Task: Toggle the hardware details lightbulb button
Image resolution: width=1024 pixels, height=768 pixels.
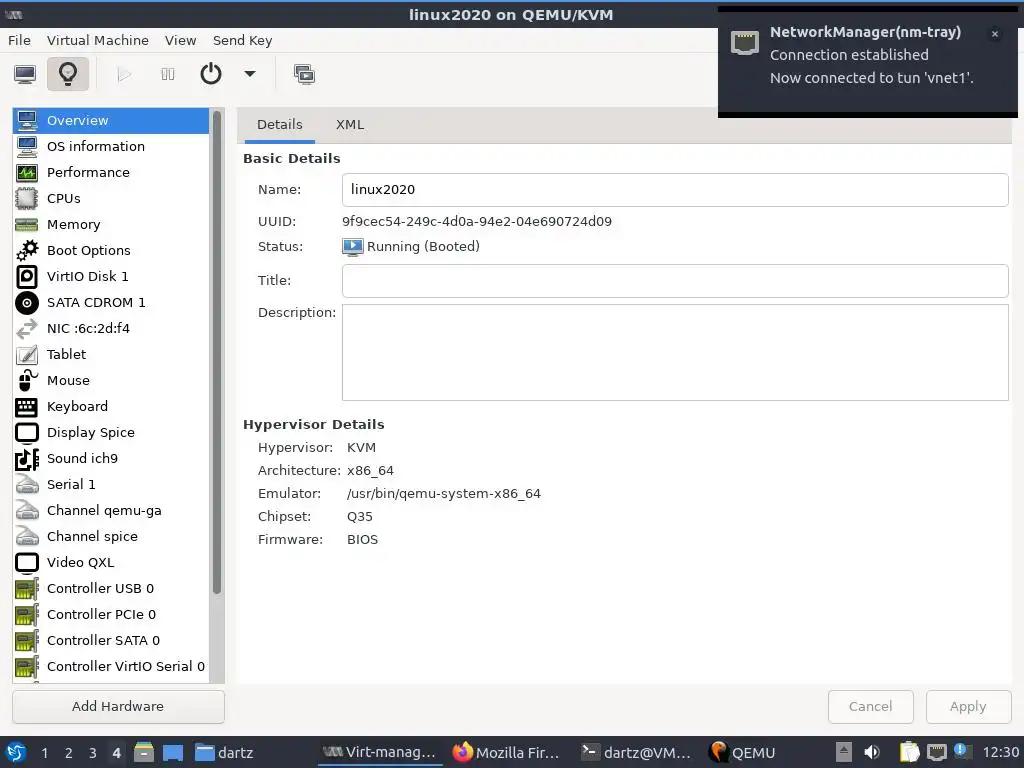Action: pos(68,74)
